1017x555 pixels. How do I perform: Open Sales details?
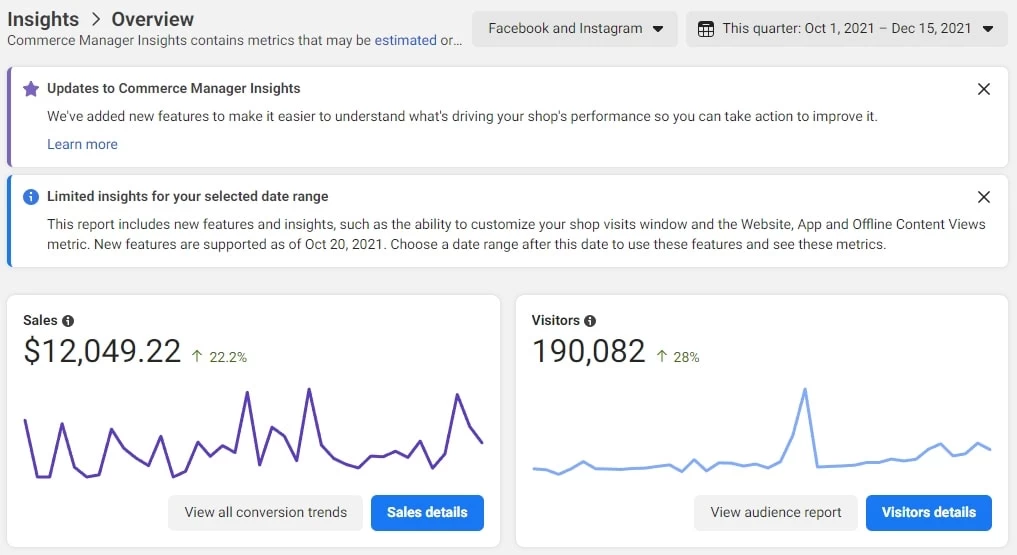point(427,512)
